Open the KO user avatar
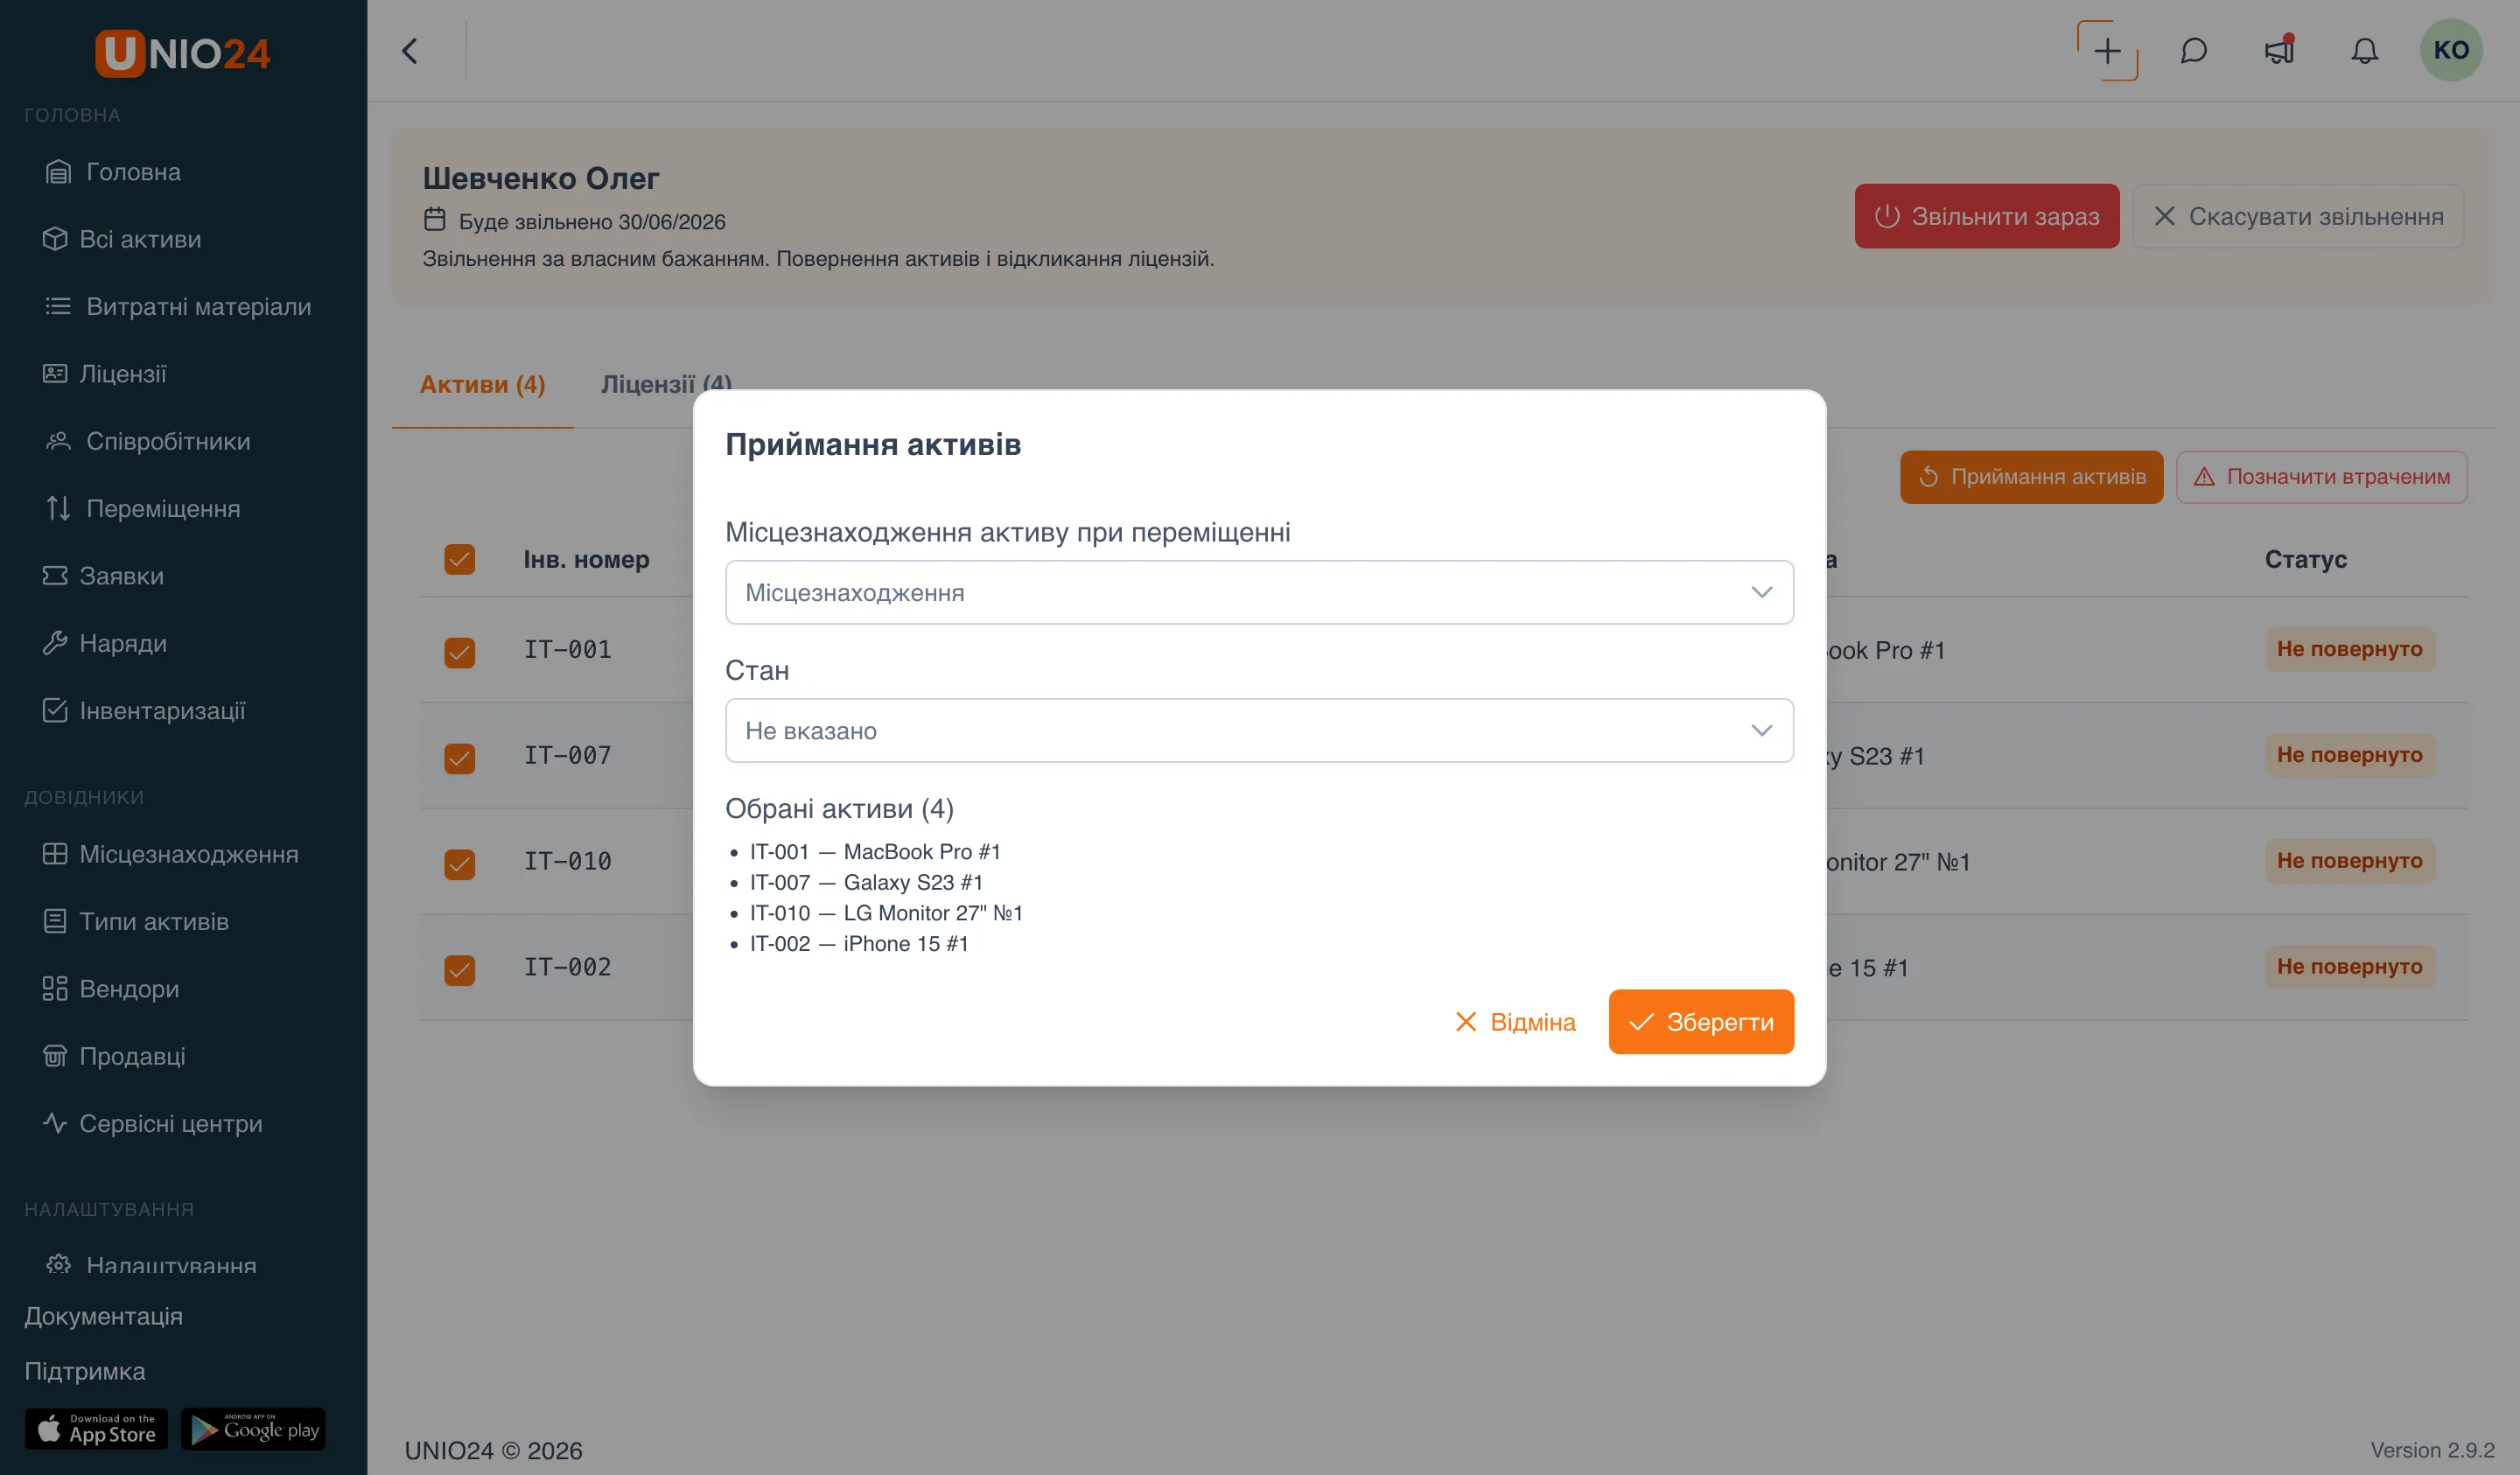This screenshot has height=1475, width=2520. tap(2451, 50)
